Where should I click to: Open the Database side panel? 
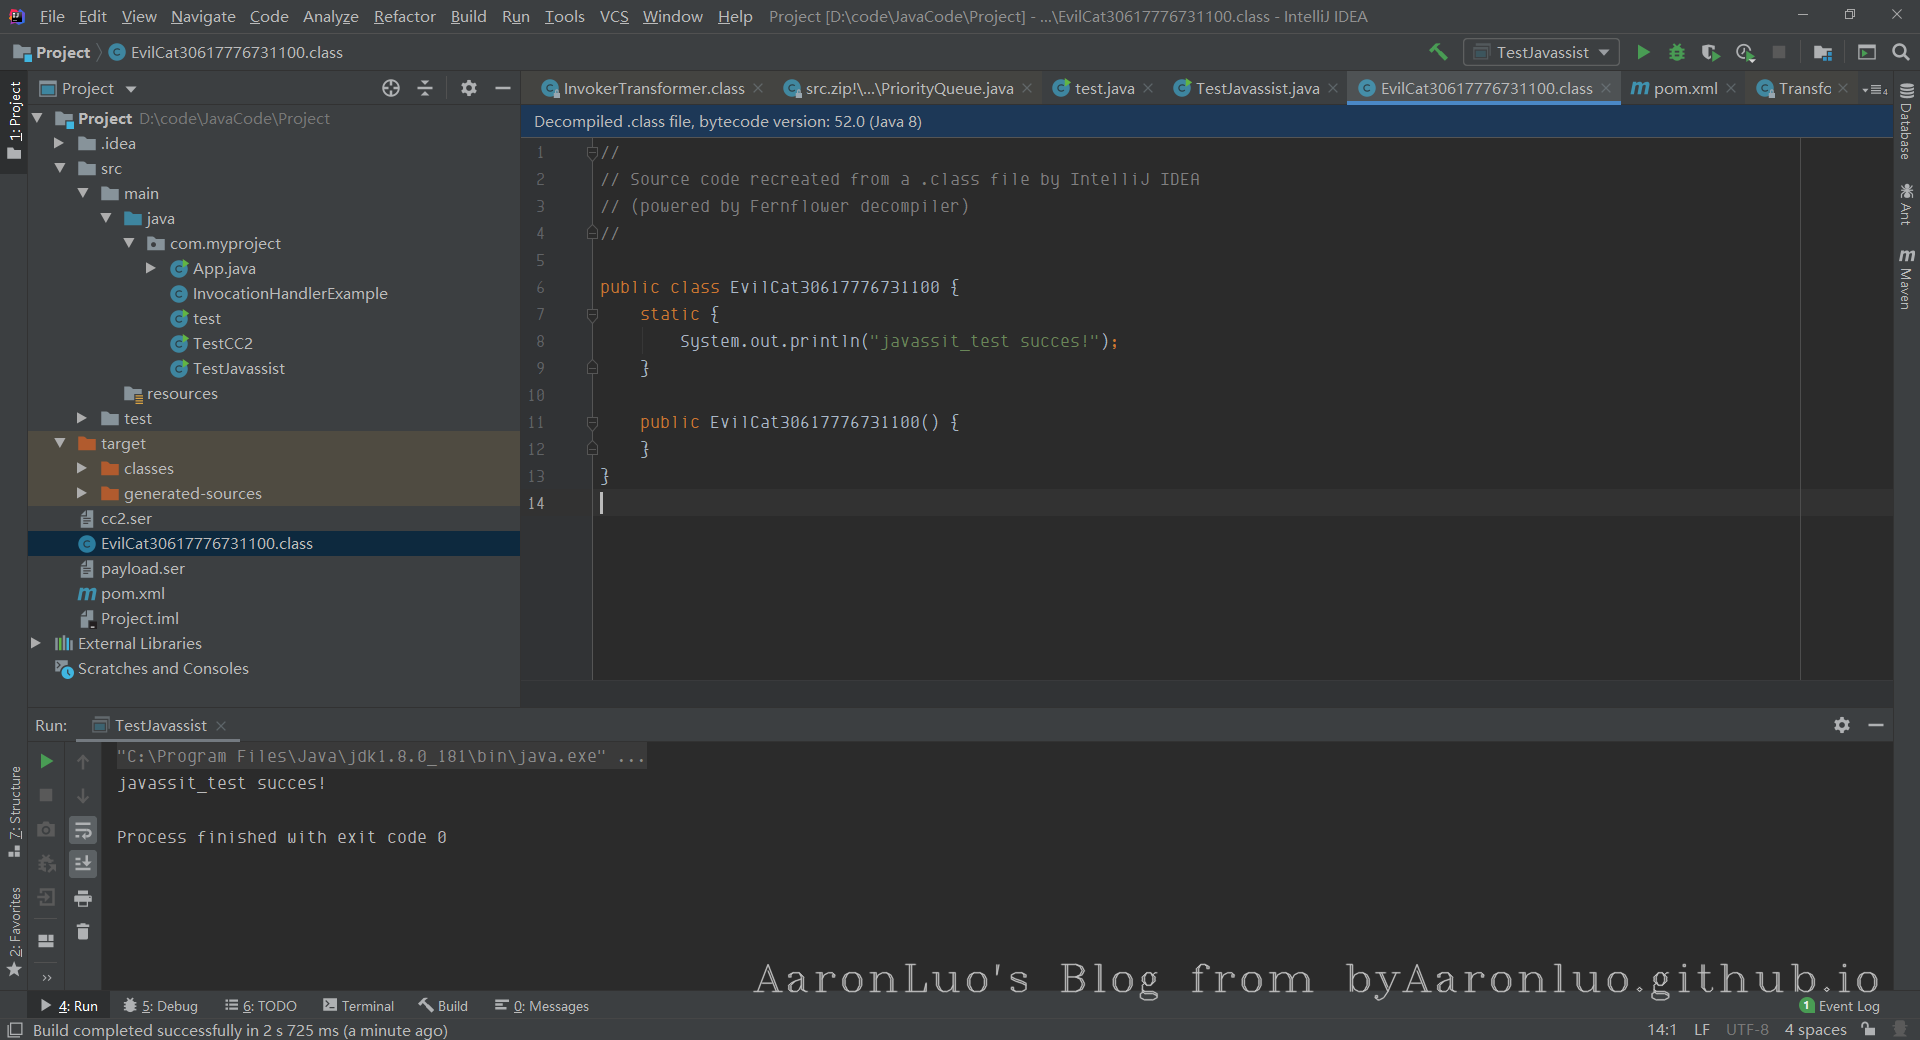[1906, 122]
